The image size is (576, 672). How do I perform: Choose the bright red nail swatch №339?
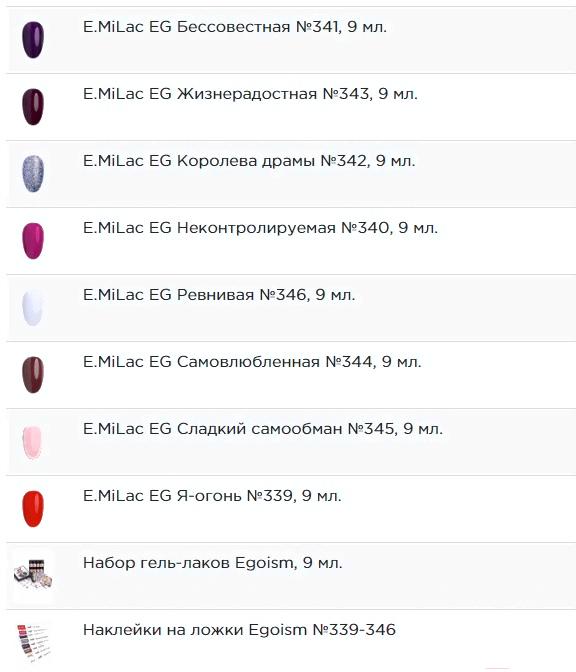33,509
